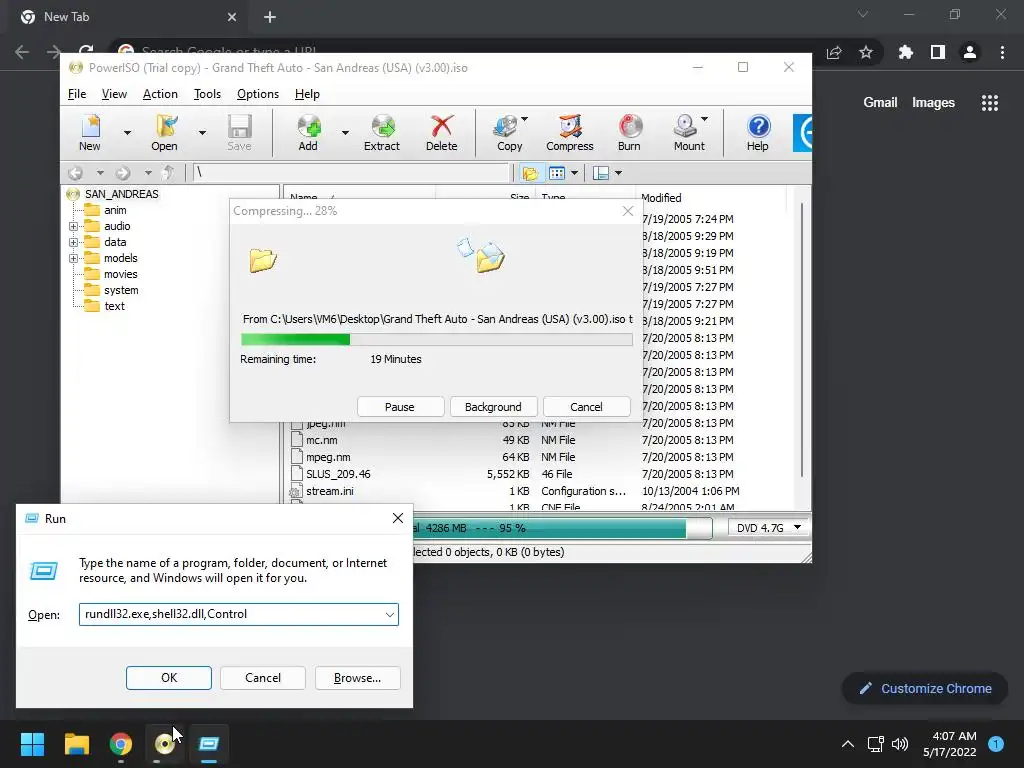Click the speaker volume tray icon

pos(900,744)
